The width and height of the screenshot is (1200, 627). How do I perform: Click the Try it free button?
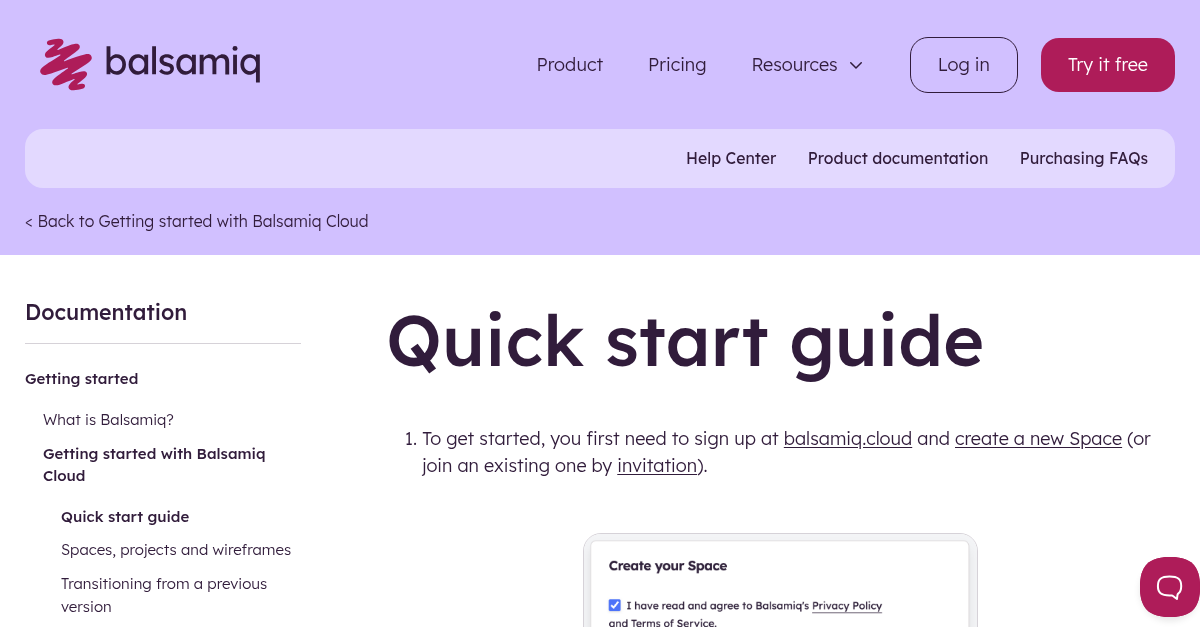(x=1107, y=64)
